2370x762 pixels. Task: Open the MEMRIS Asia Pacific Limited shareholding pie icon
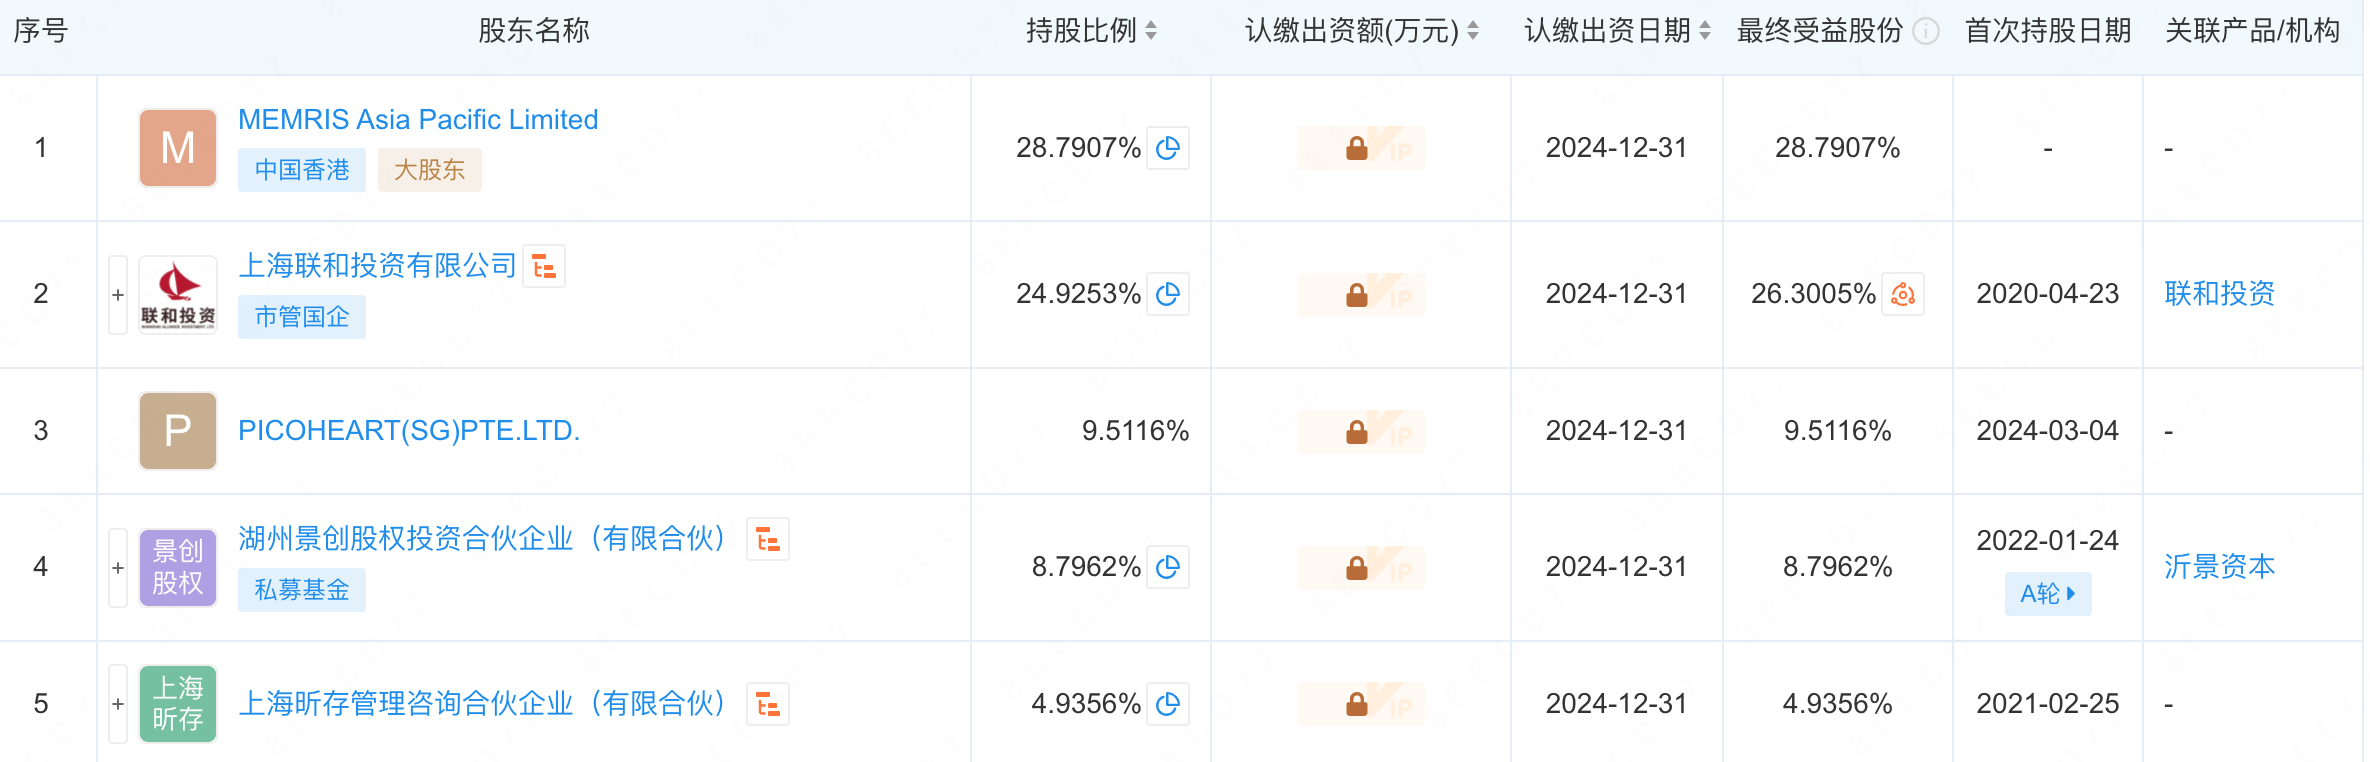point(1167,148)
